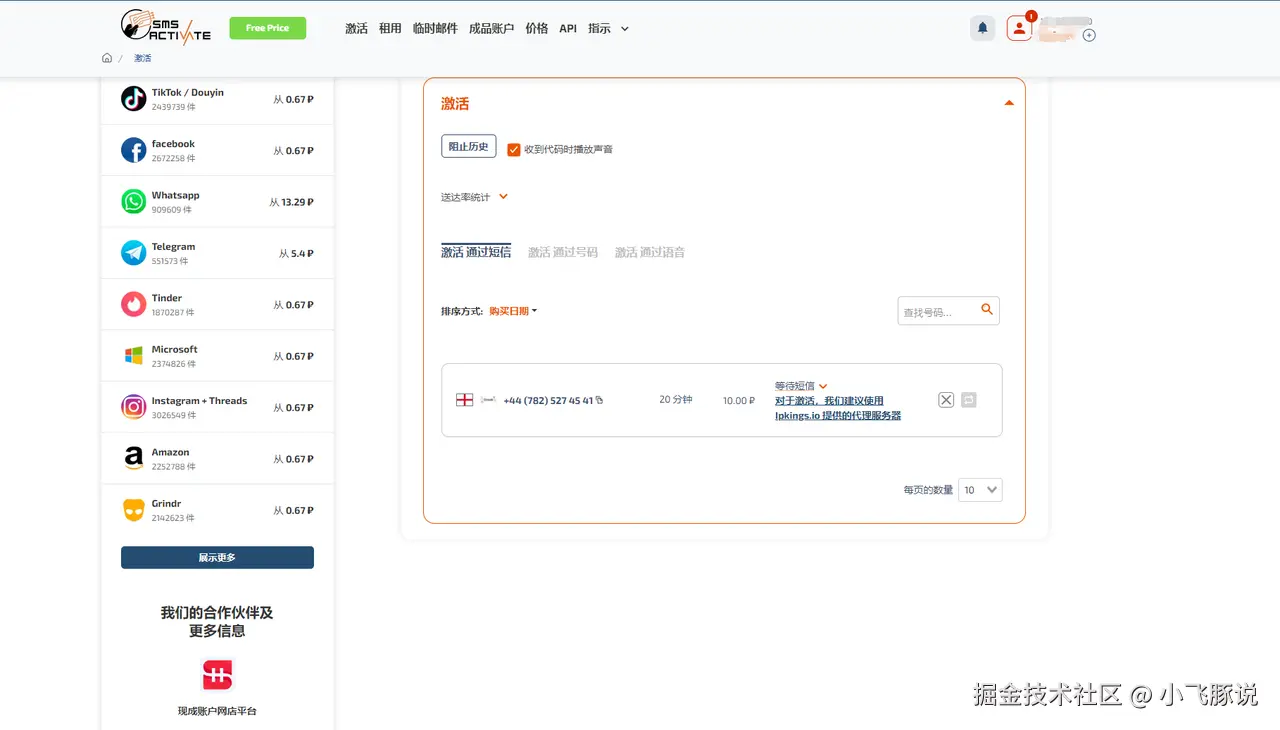Switch to 激活 通过语音 tab
This screenshot has height=730, width=1280.
tap(650, 252)
